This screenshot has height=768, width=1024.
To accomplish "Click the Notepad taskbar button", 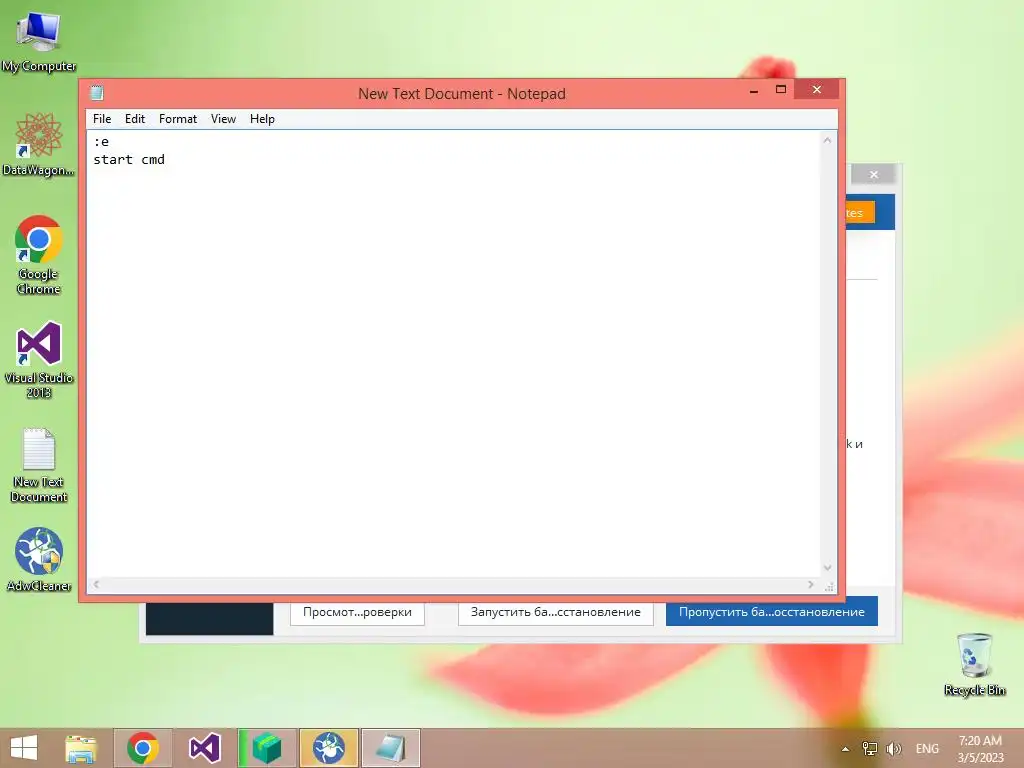I will 391,748.
